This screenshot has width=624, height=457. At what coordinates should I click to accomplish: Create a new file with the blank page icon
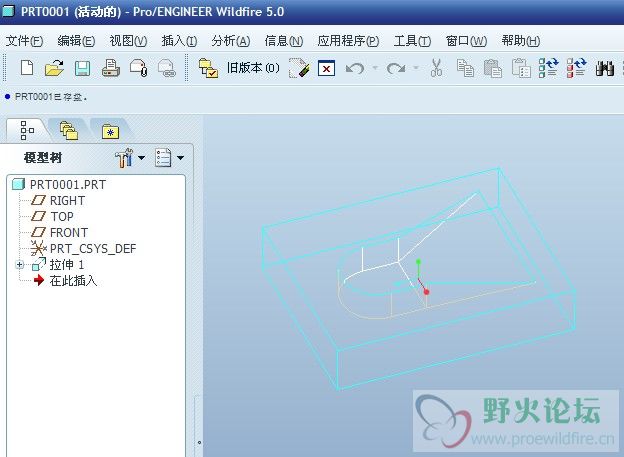pos(27,68)
